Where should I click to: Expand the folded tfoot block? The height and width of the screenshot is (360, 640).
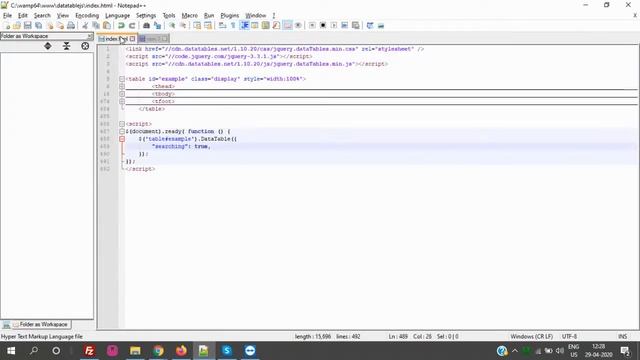(122, 101)
